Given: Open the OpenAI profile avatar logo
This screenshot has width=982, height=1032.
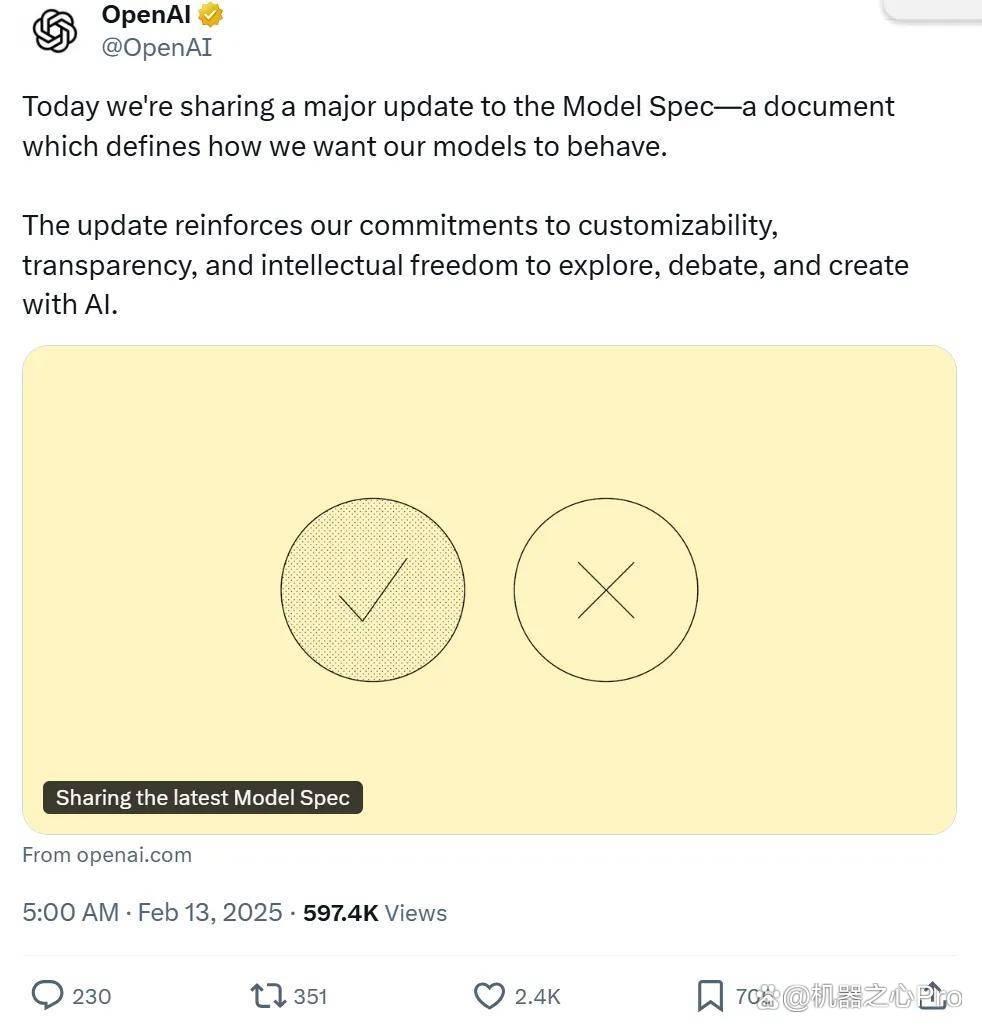Looking at the screenshot, I should click(x=55, y=31).
